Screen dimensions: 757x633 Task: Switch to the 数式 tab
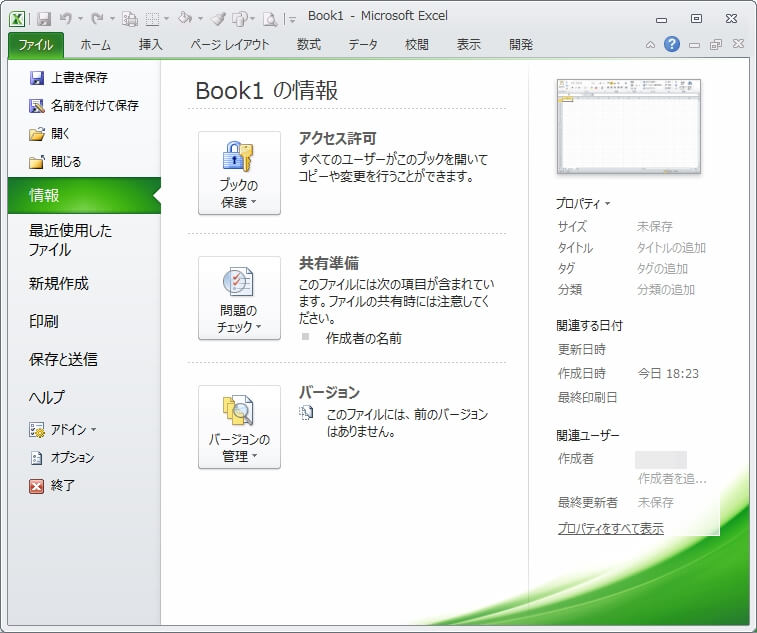click(309, 45)
